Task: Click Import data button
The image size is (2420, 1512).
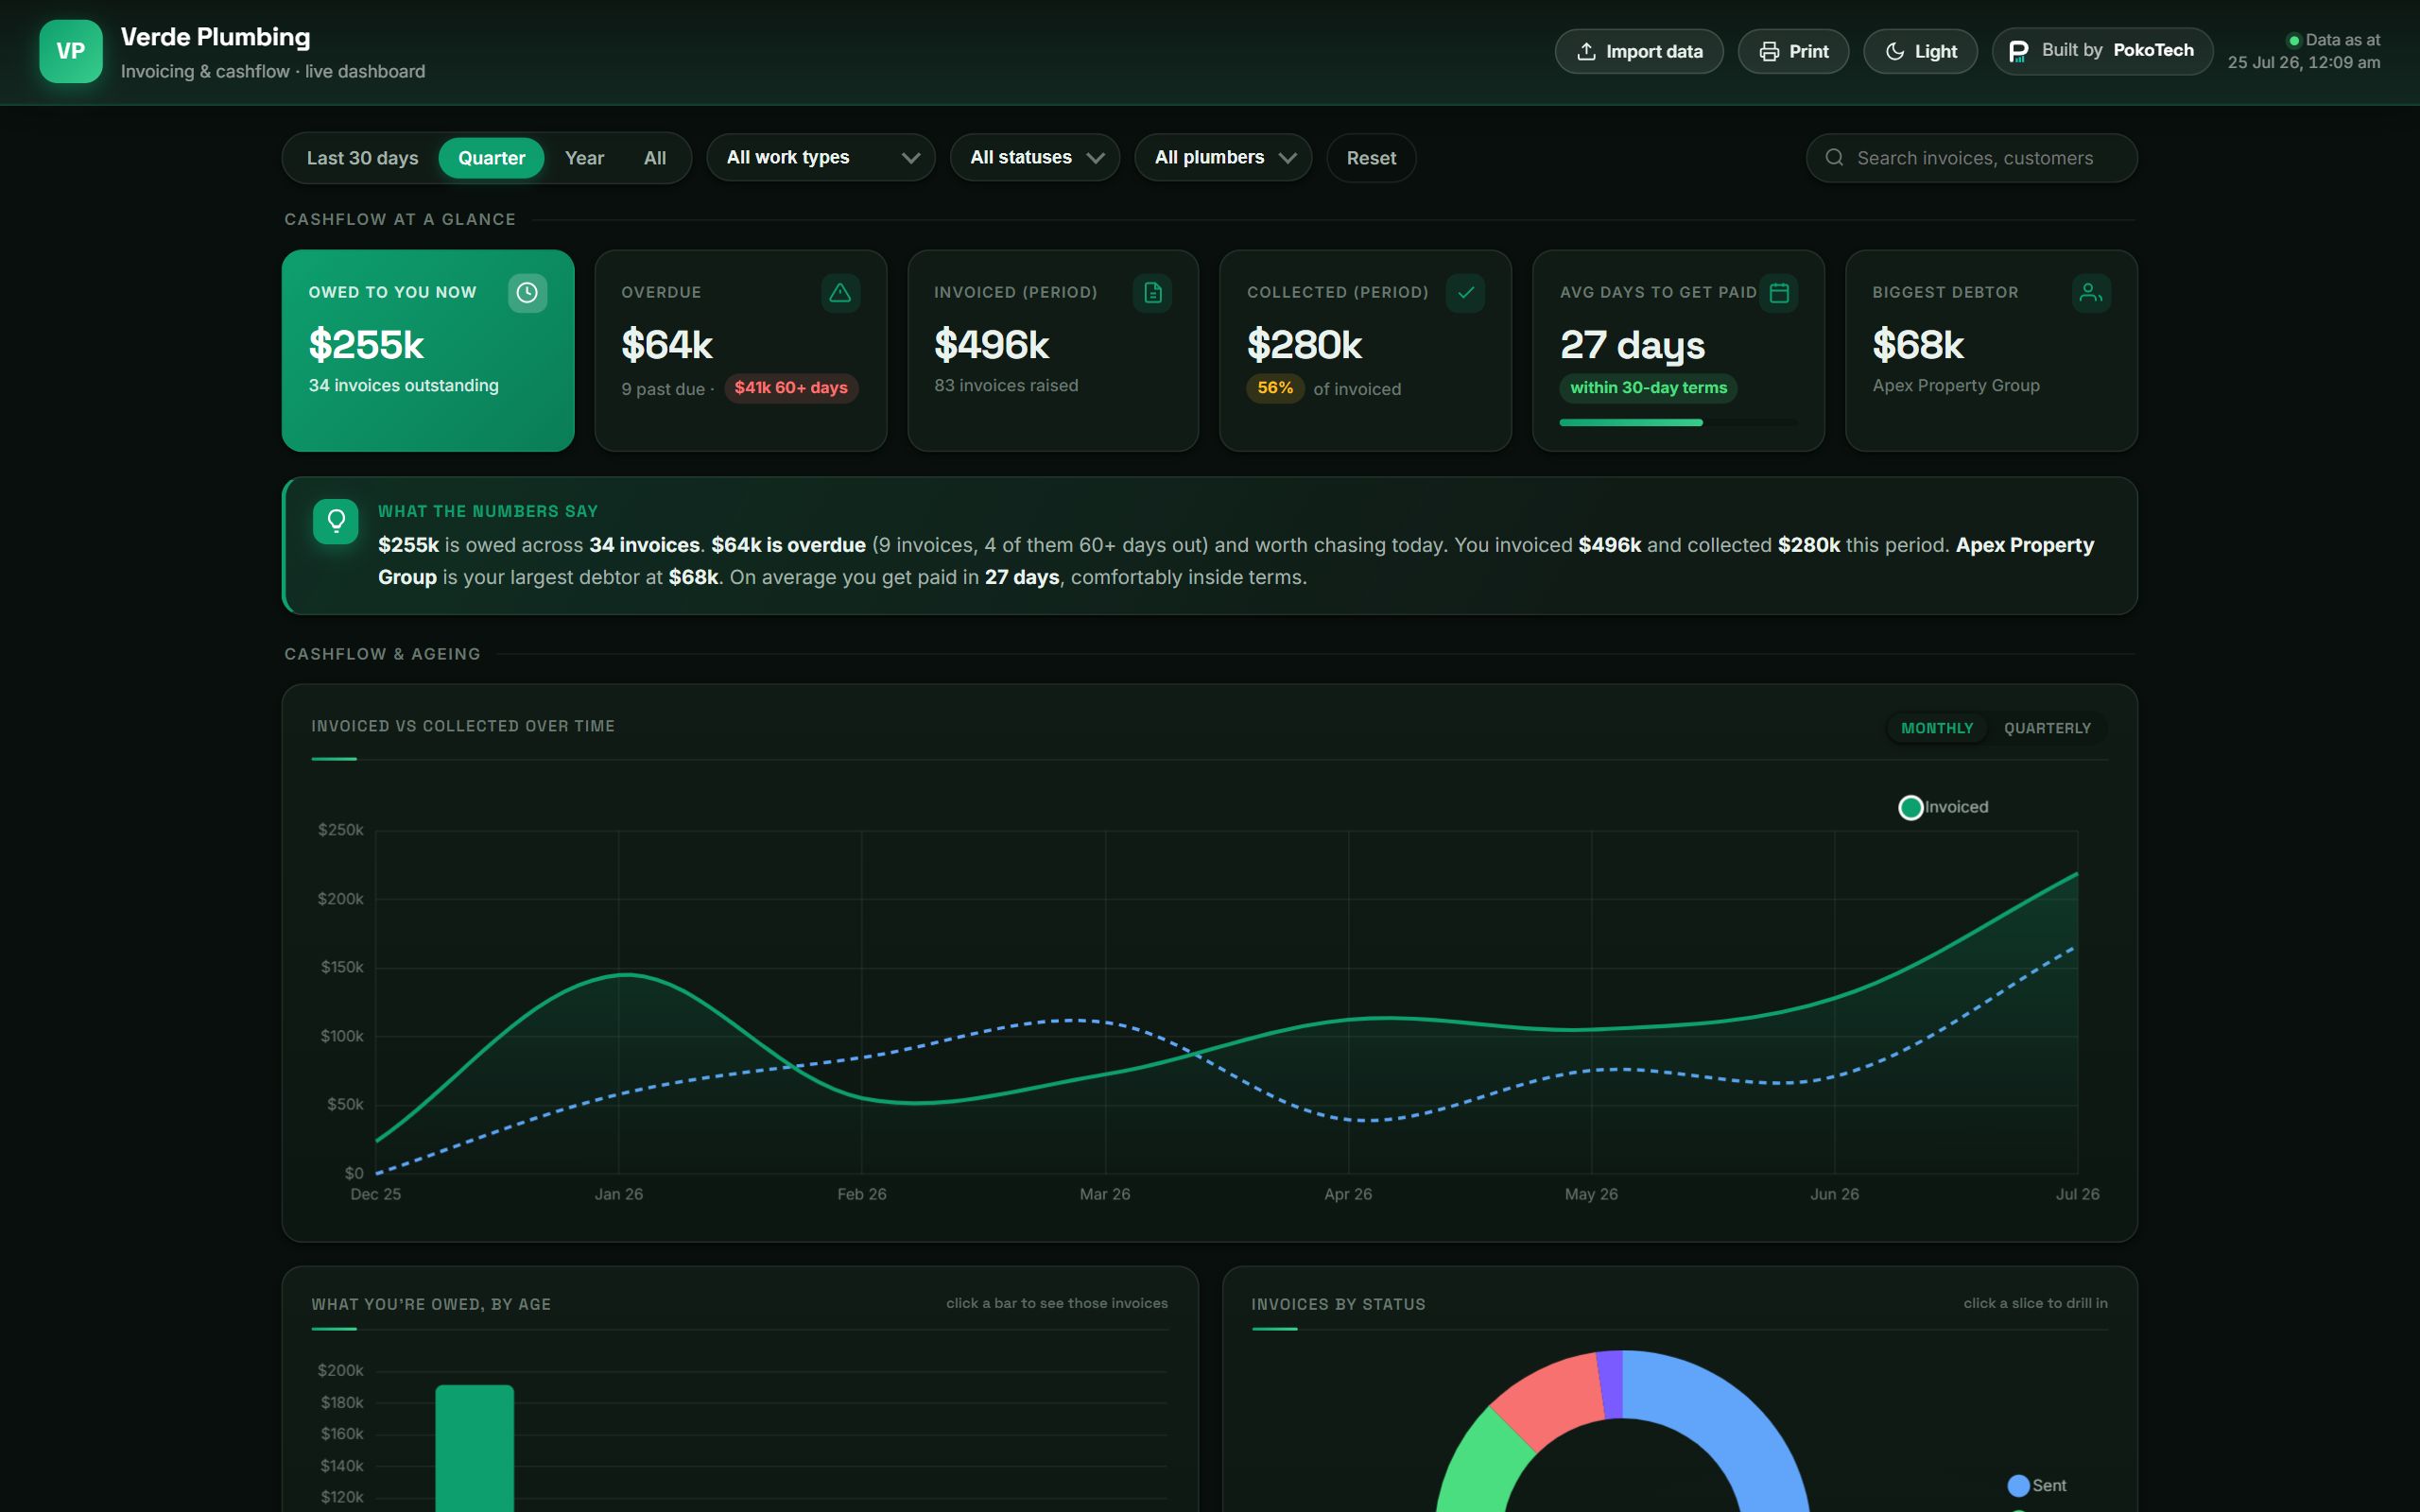Action: click(1638, 51)
